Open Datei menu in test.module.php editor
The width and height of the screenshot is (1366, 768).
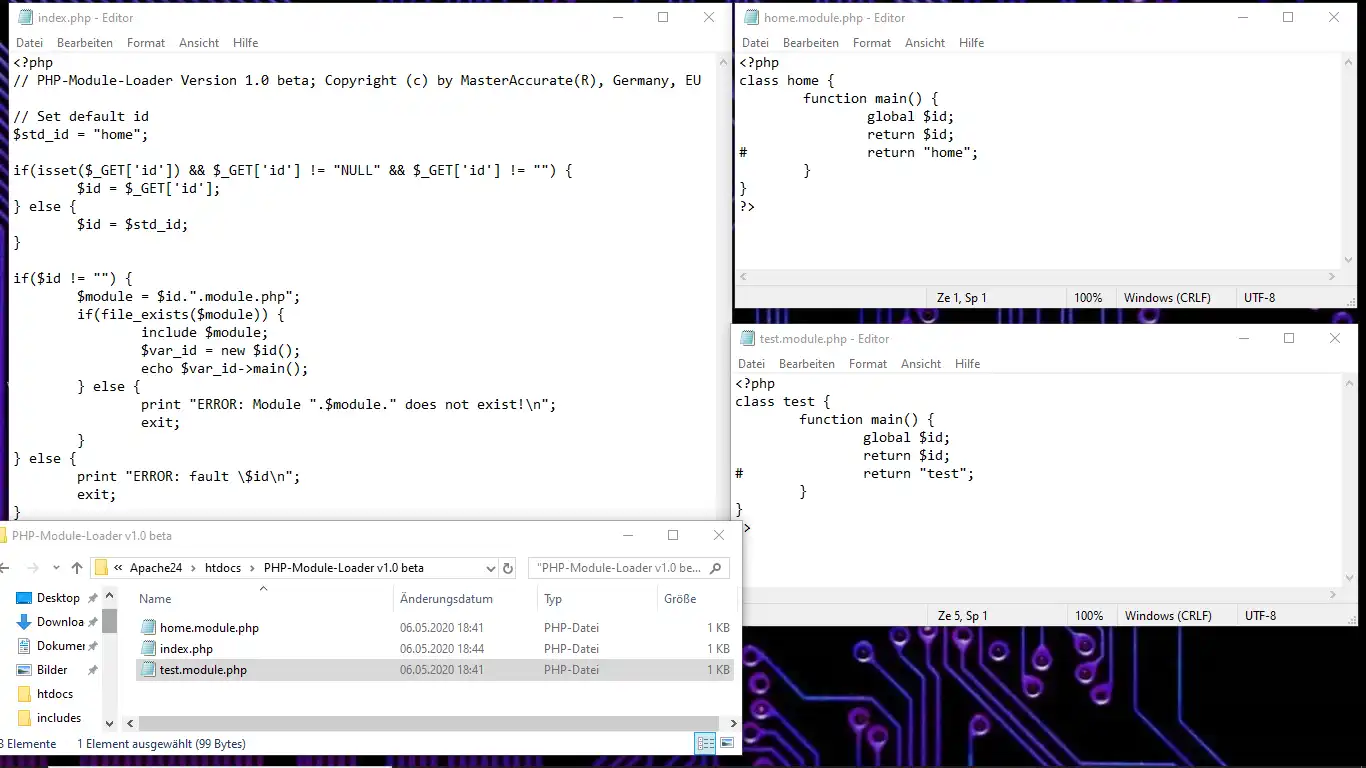click(752, 364)
